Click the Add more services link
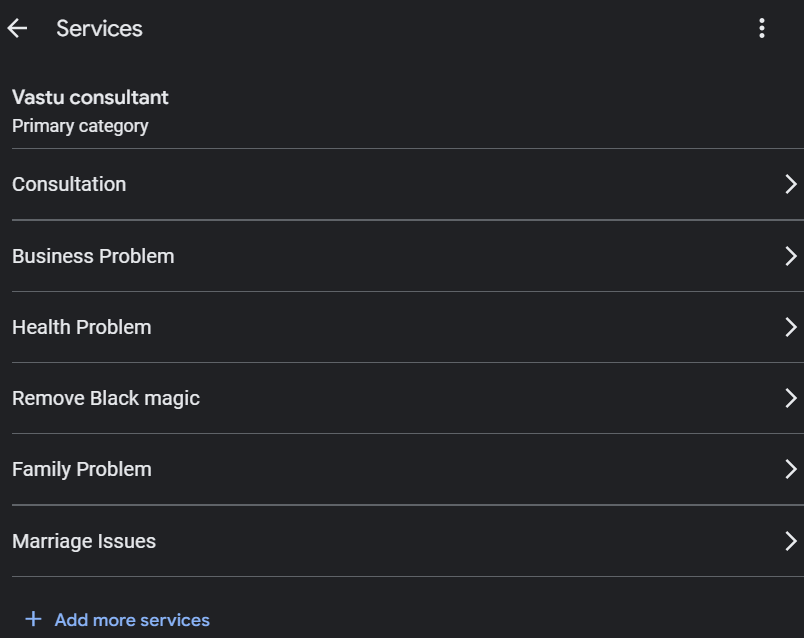804x638 pixels. (132, 620)
